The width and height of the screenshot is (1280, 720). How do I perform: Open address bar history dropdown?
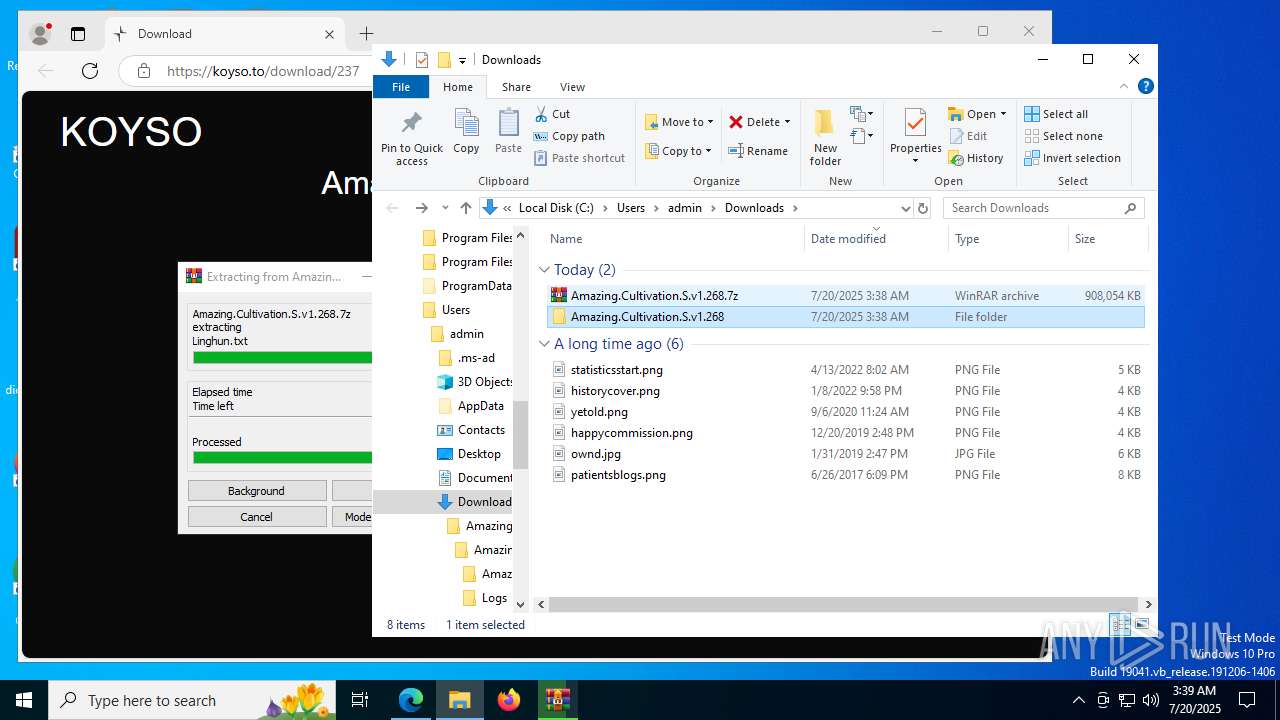pyautogui.click(x=905, y=208)
